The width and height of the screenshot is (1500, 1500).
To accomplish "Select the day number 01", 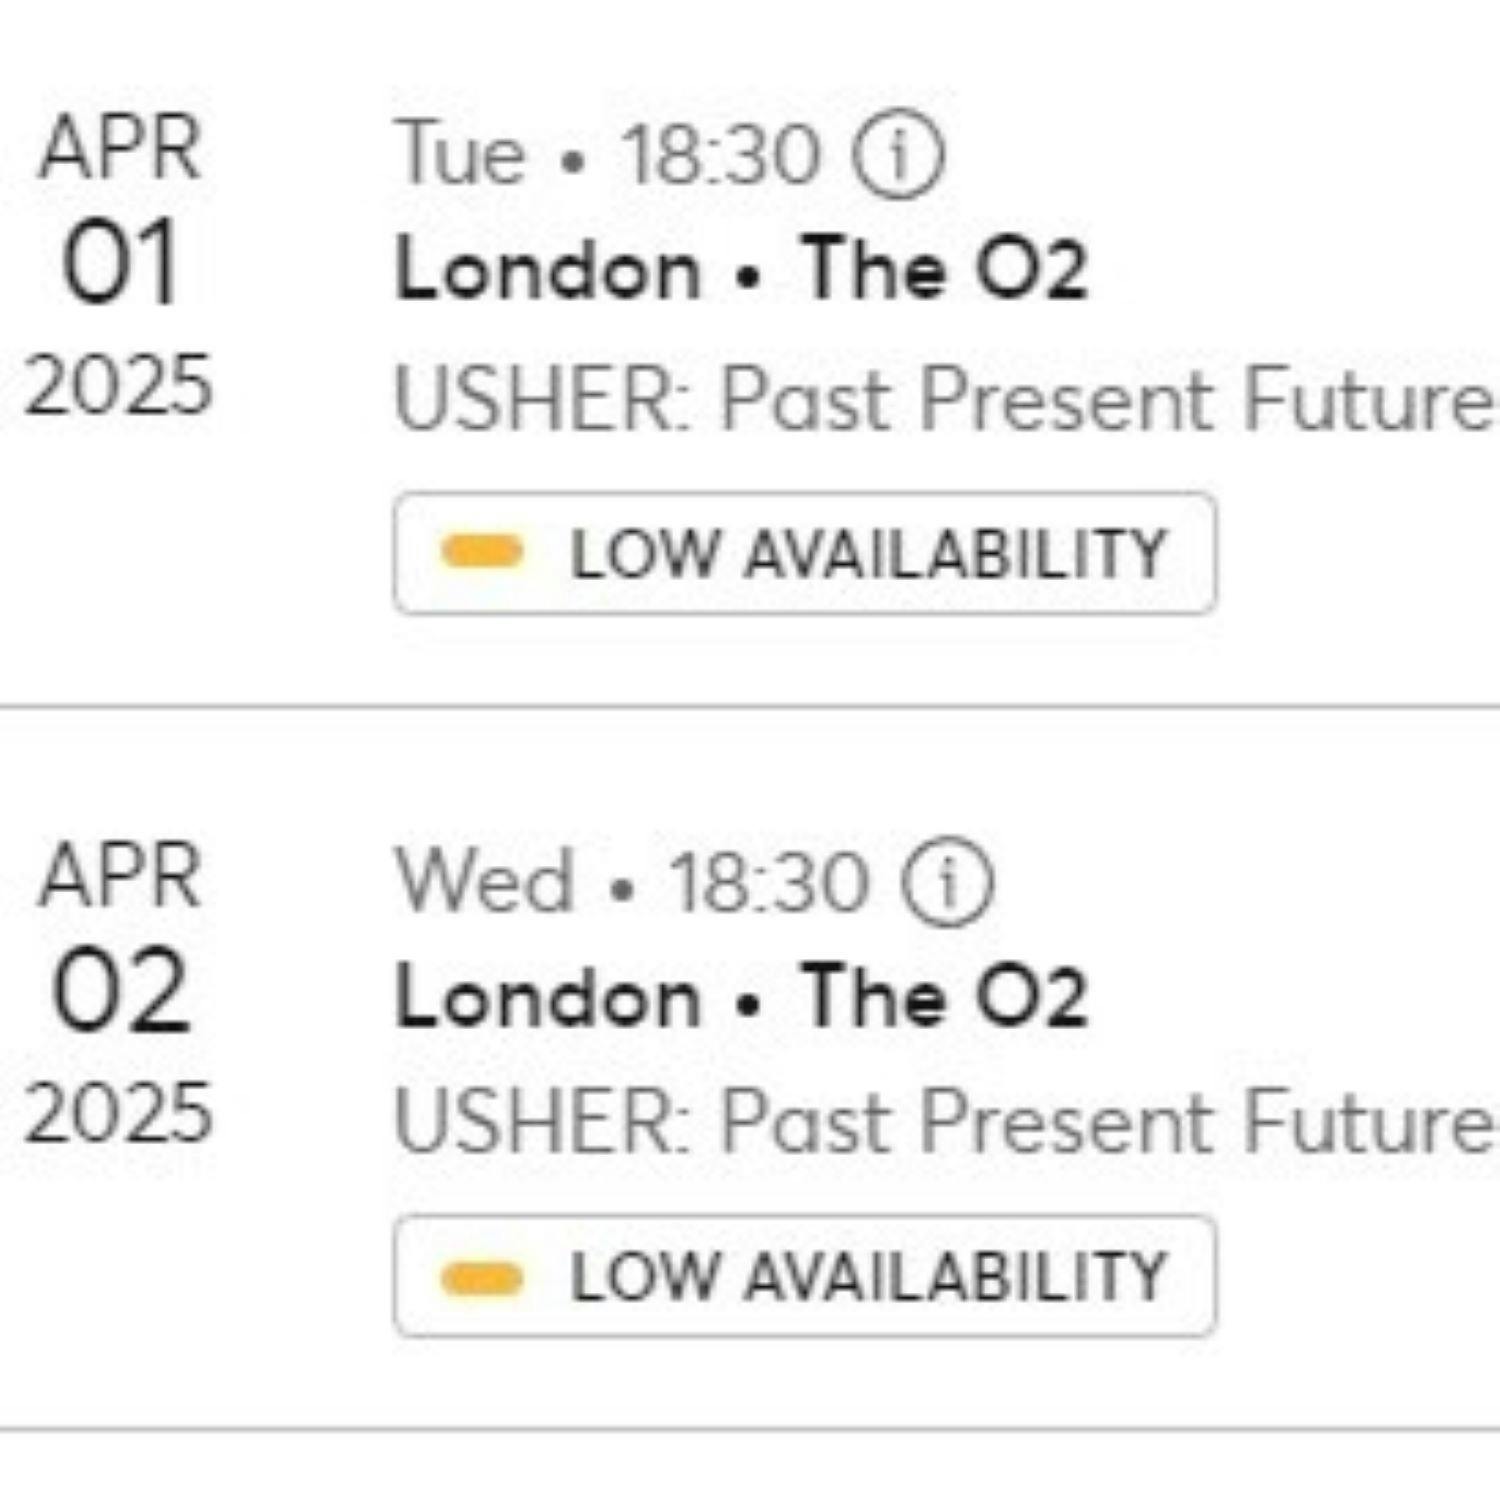I will 120,263.
